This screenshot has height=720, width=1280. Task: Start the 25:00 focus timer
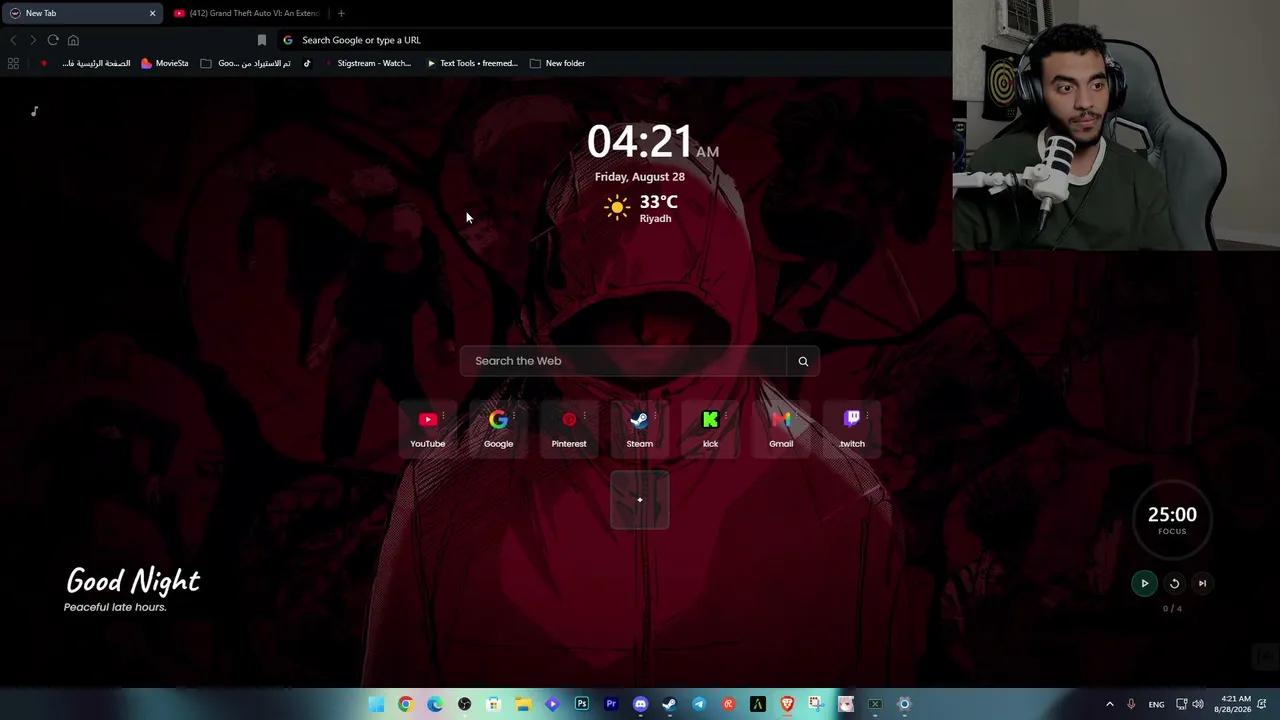(1144, 583)
